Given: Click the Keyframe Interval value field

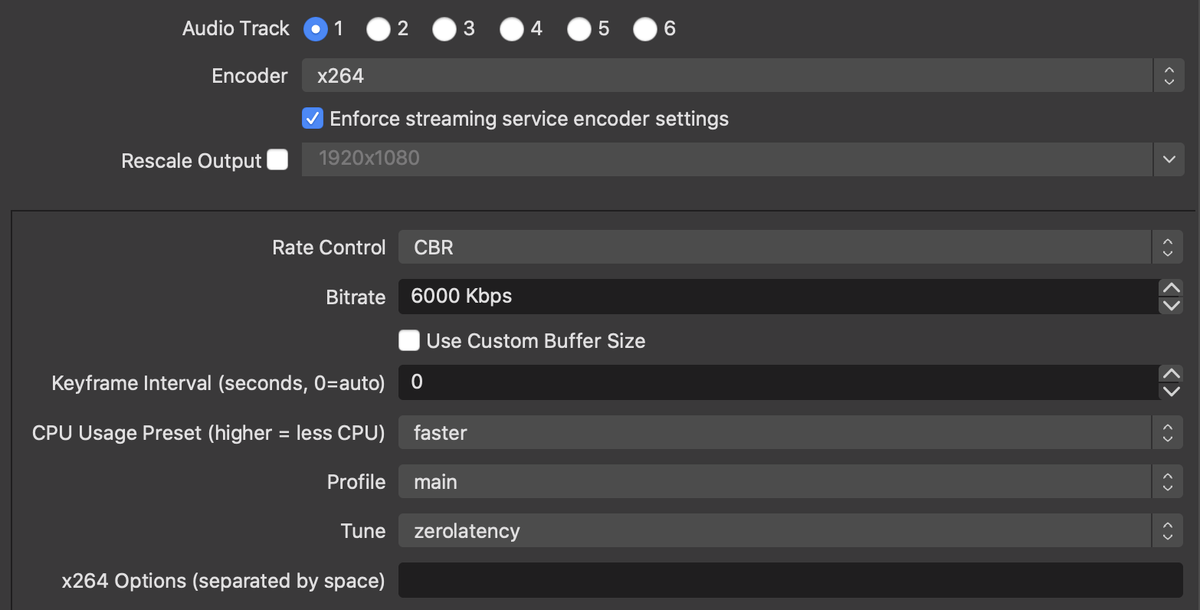Looking at the screenshot, I should pyautogui.click(x=700, y=382).
